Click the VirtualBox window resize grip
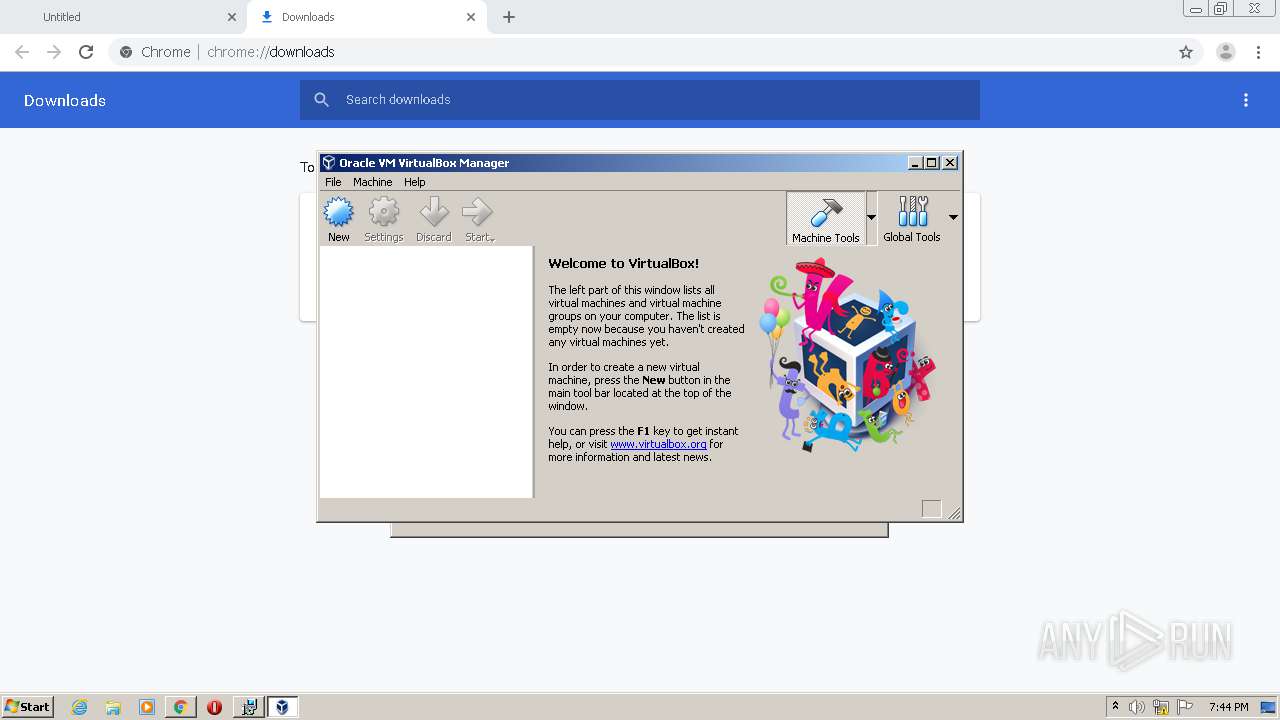The height and width of the screenshot is (720, 1280). 954,513
